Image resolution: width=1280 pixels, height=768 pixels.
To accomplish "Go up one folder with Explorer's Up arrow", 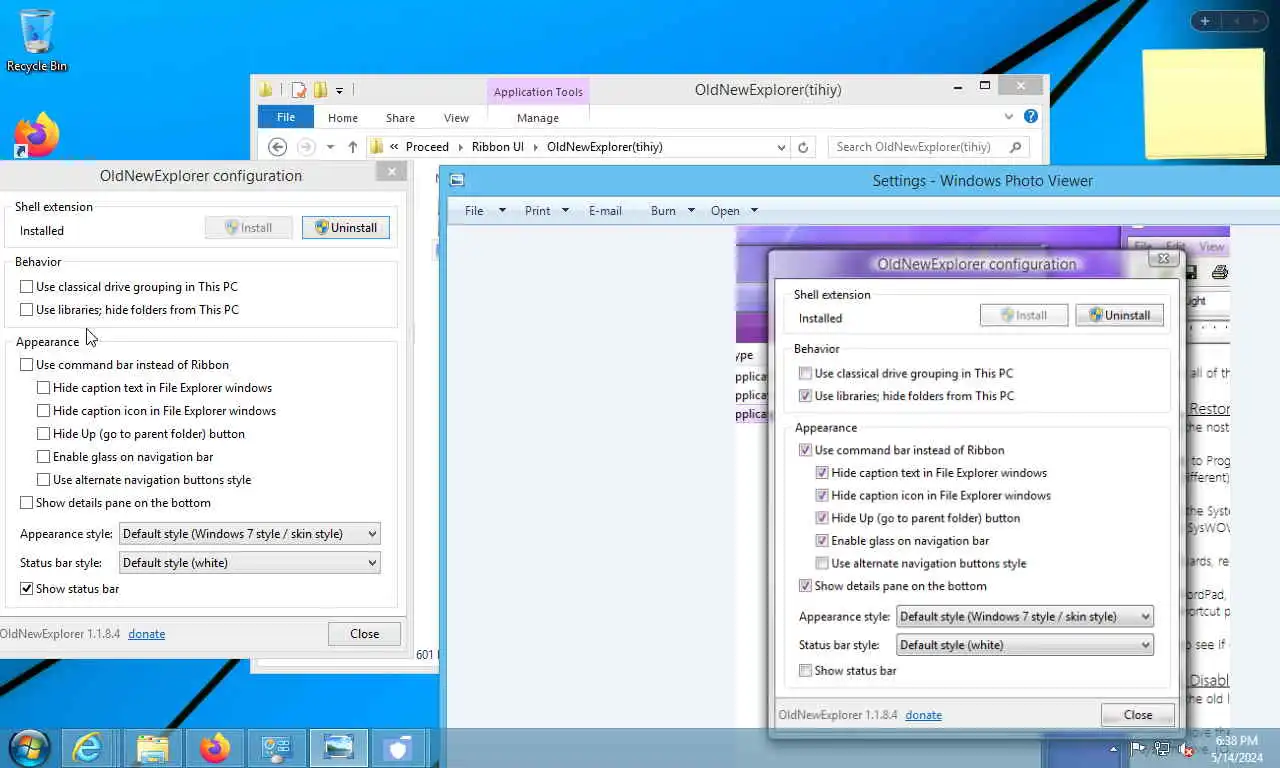I will click(x=353, y=147).
